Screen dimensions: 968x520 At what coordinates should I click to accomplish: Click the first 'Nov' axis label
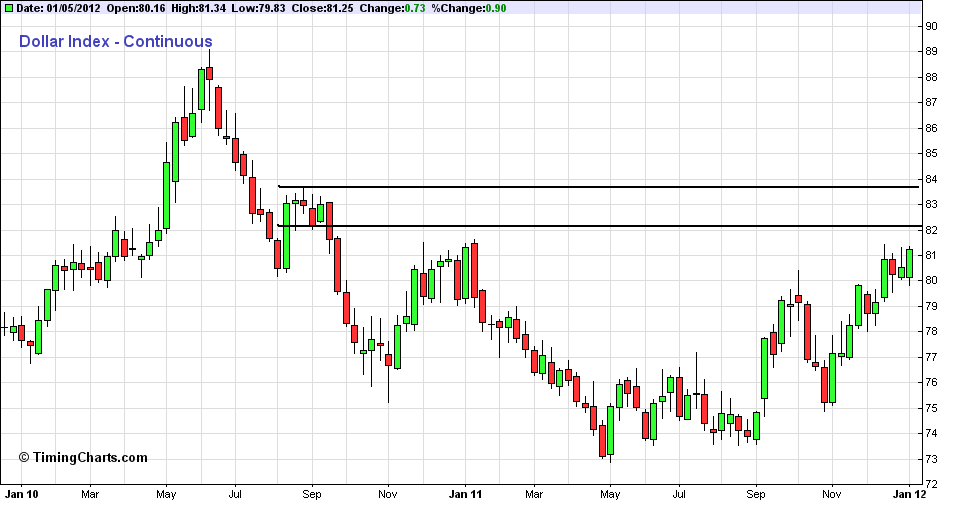pyautogui.click(x=388, y=494)
